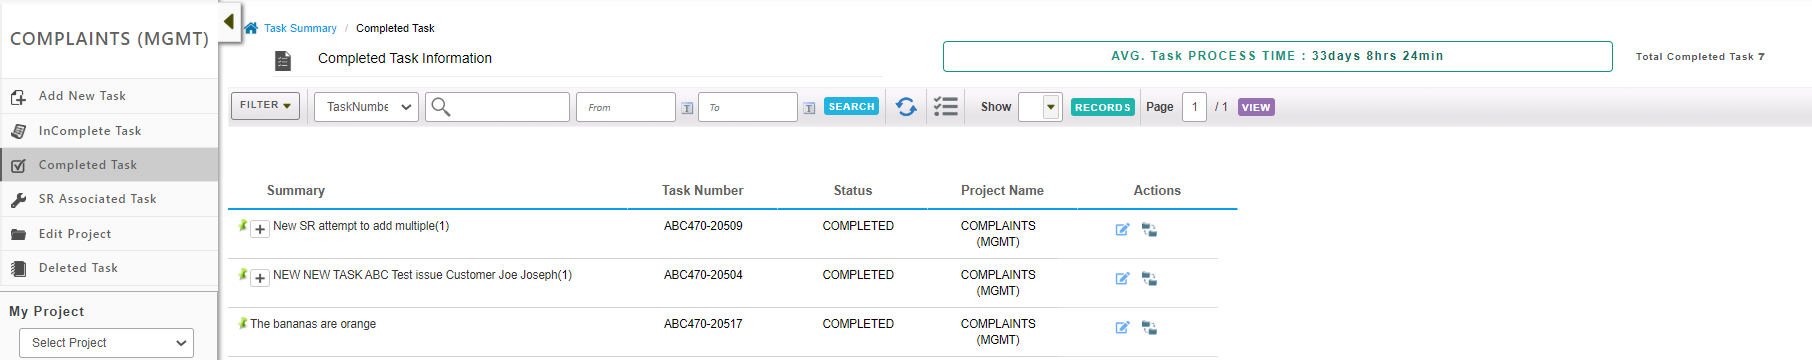
Task: Sort by Summary column header
Action: coord(296,190)
